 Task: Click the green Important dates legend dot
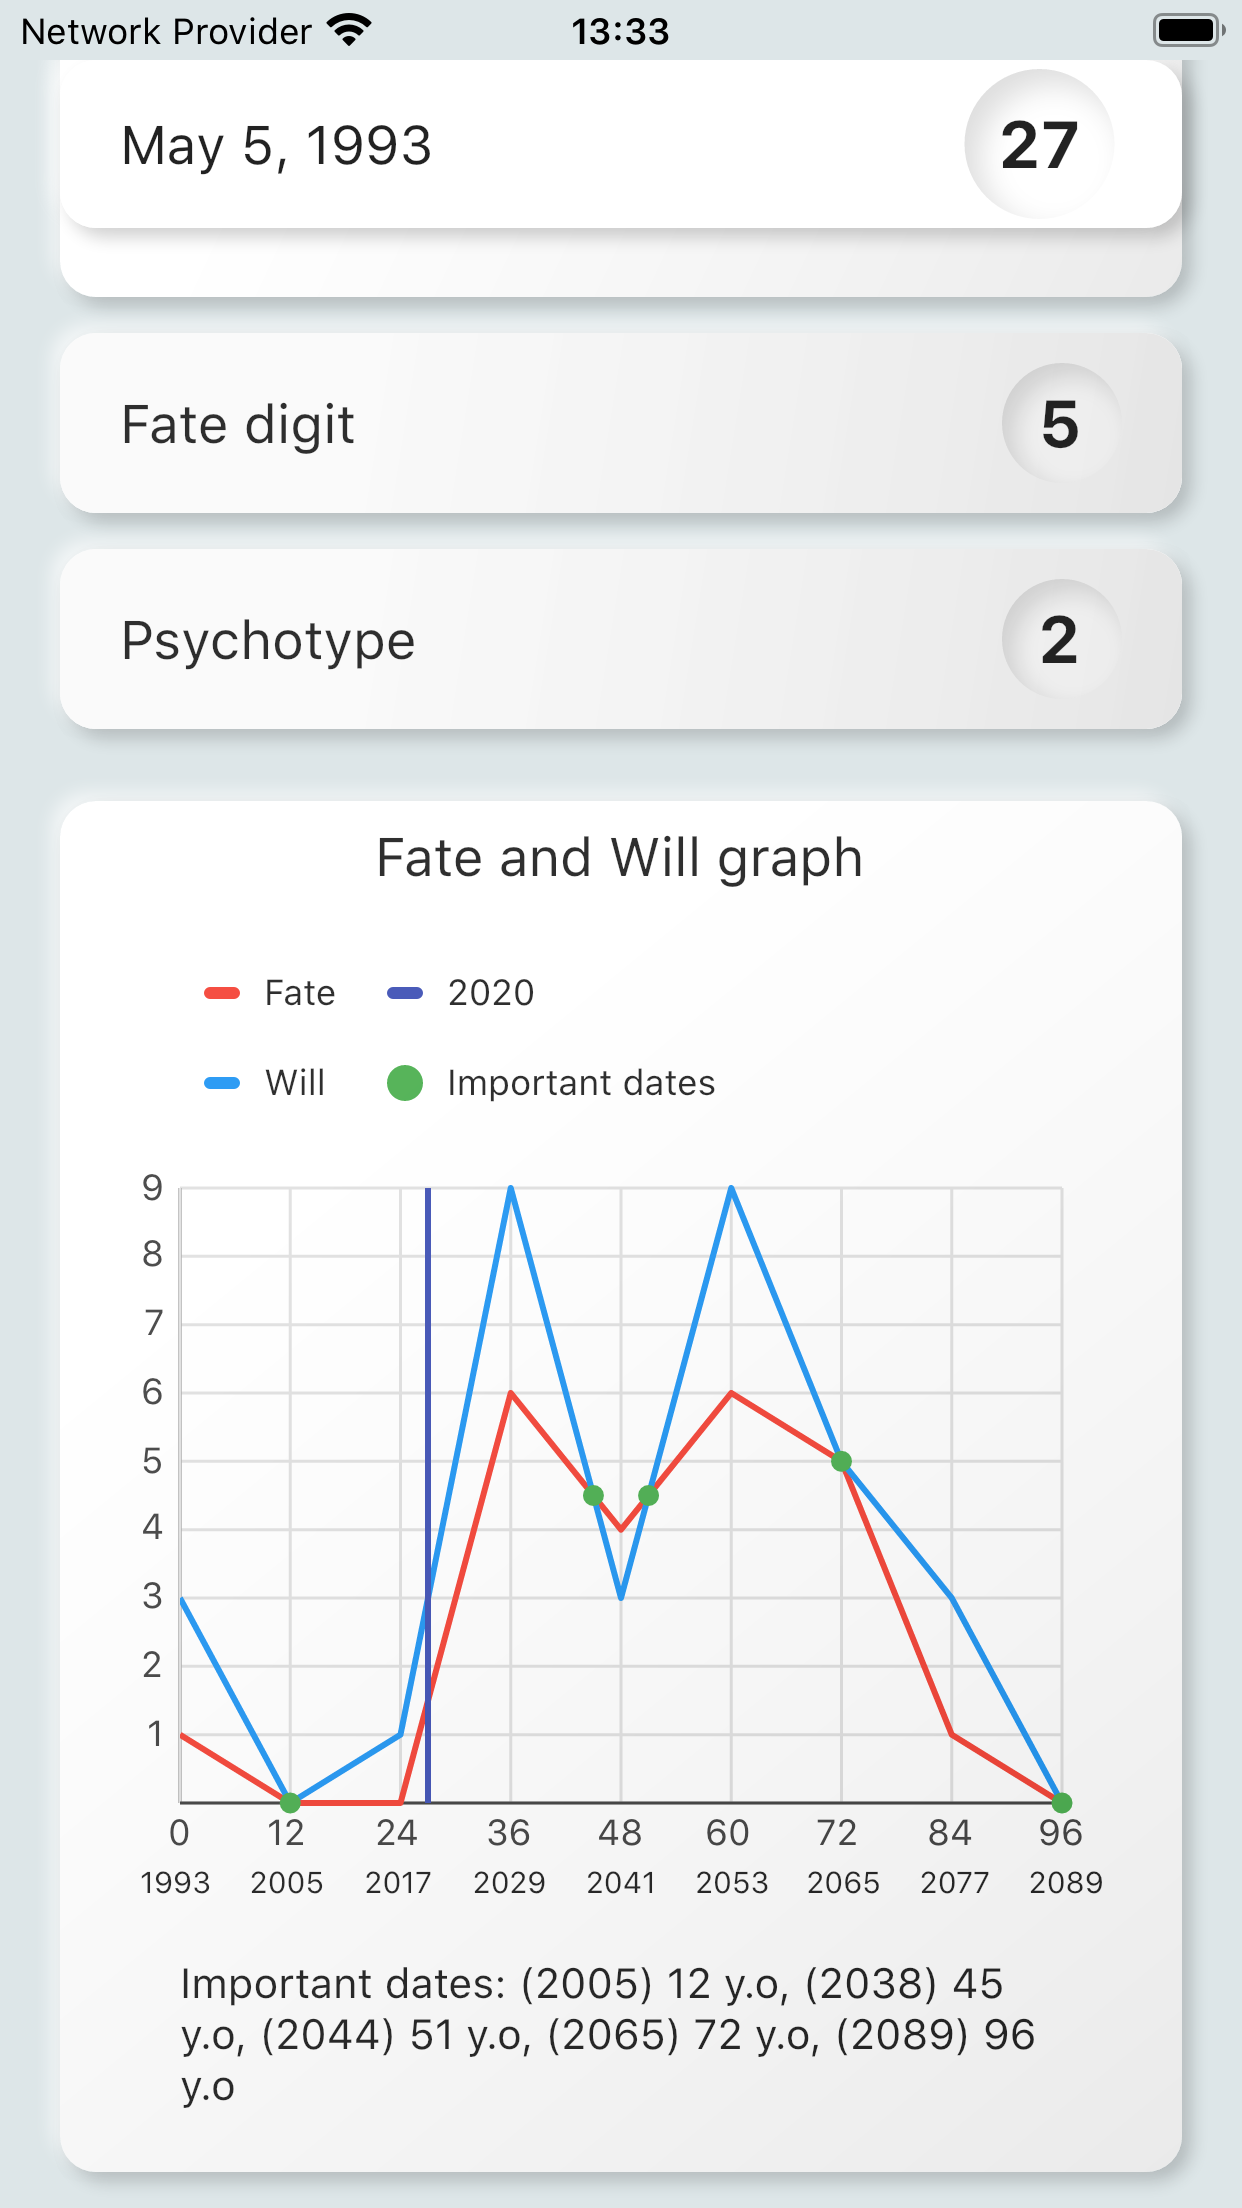[x=405, y=1083]
